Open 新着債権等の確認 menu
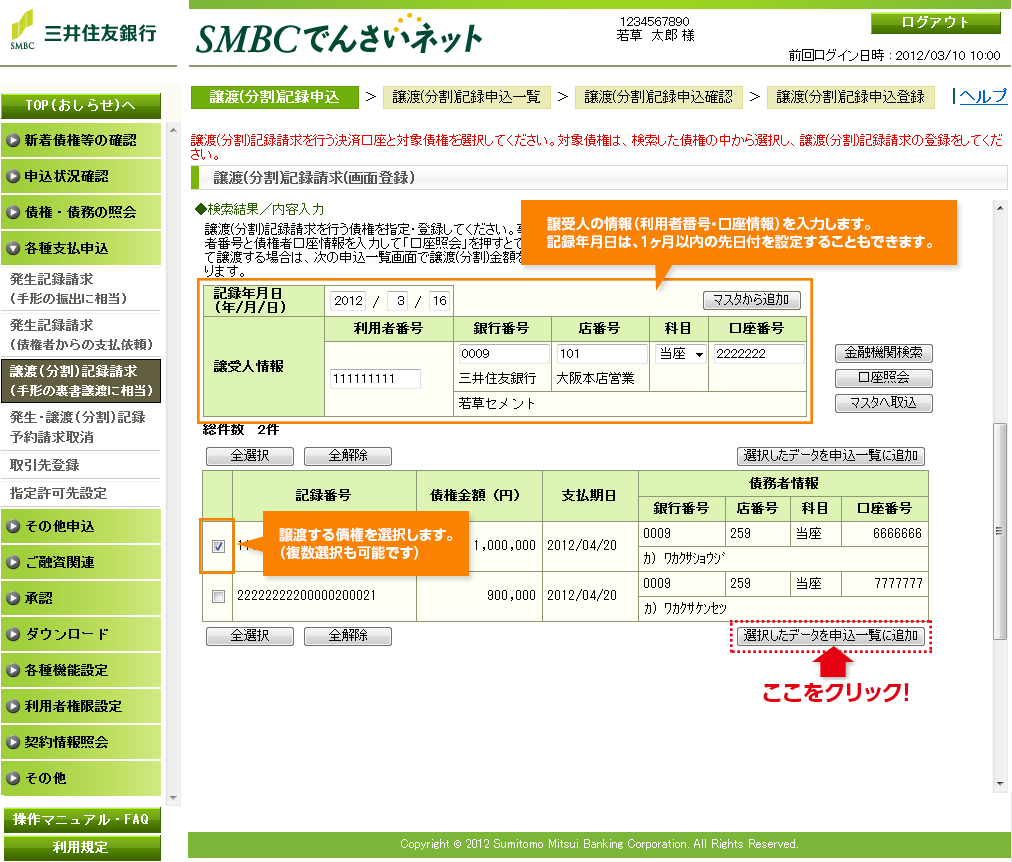Viewport: 1012px width, 862px height. pyautogui.click(x=81, y=140)
